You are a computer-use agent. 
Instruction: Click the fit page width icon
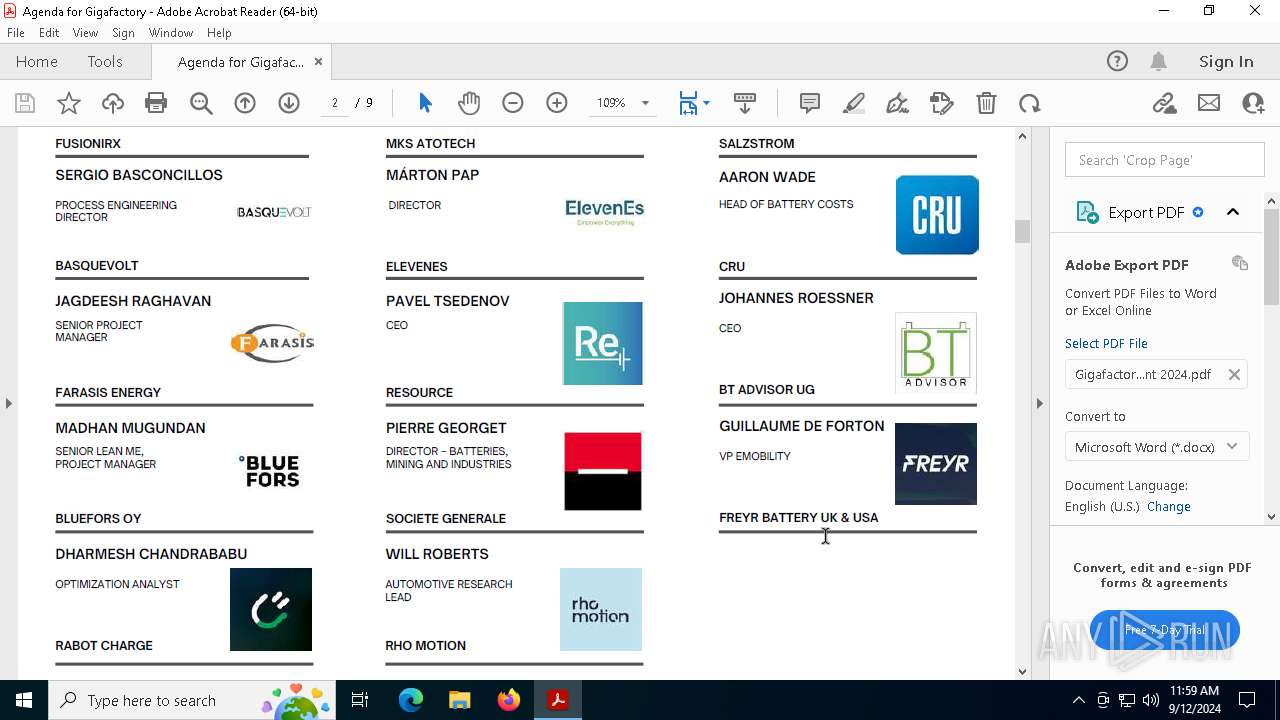point(688,103)
